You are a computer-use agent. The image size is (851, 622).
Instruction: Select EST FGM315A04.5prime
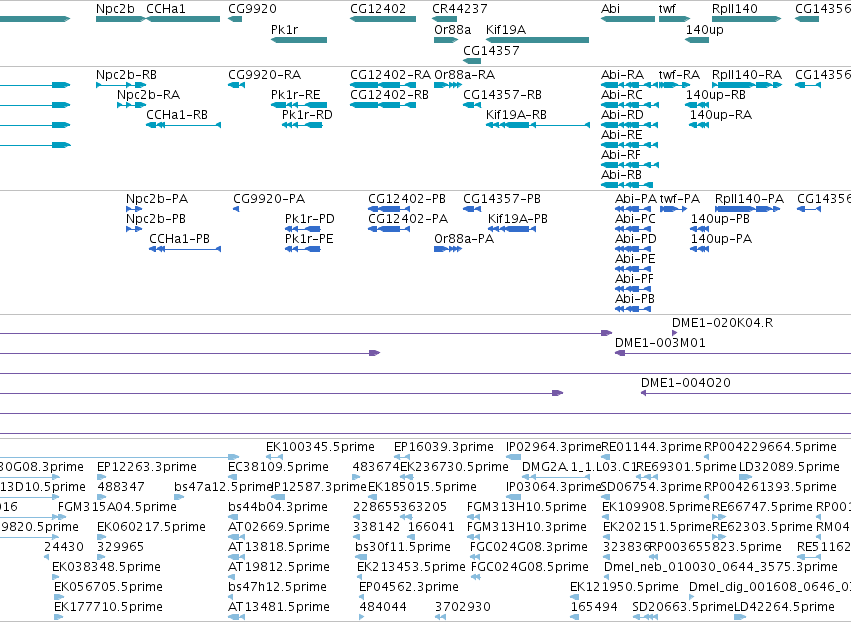coord(62,517)
